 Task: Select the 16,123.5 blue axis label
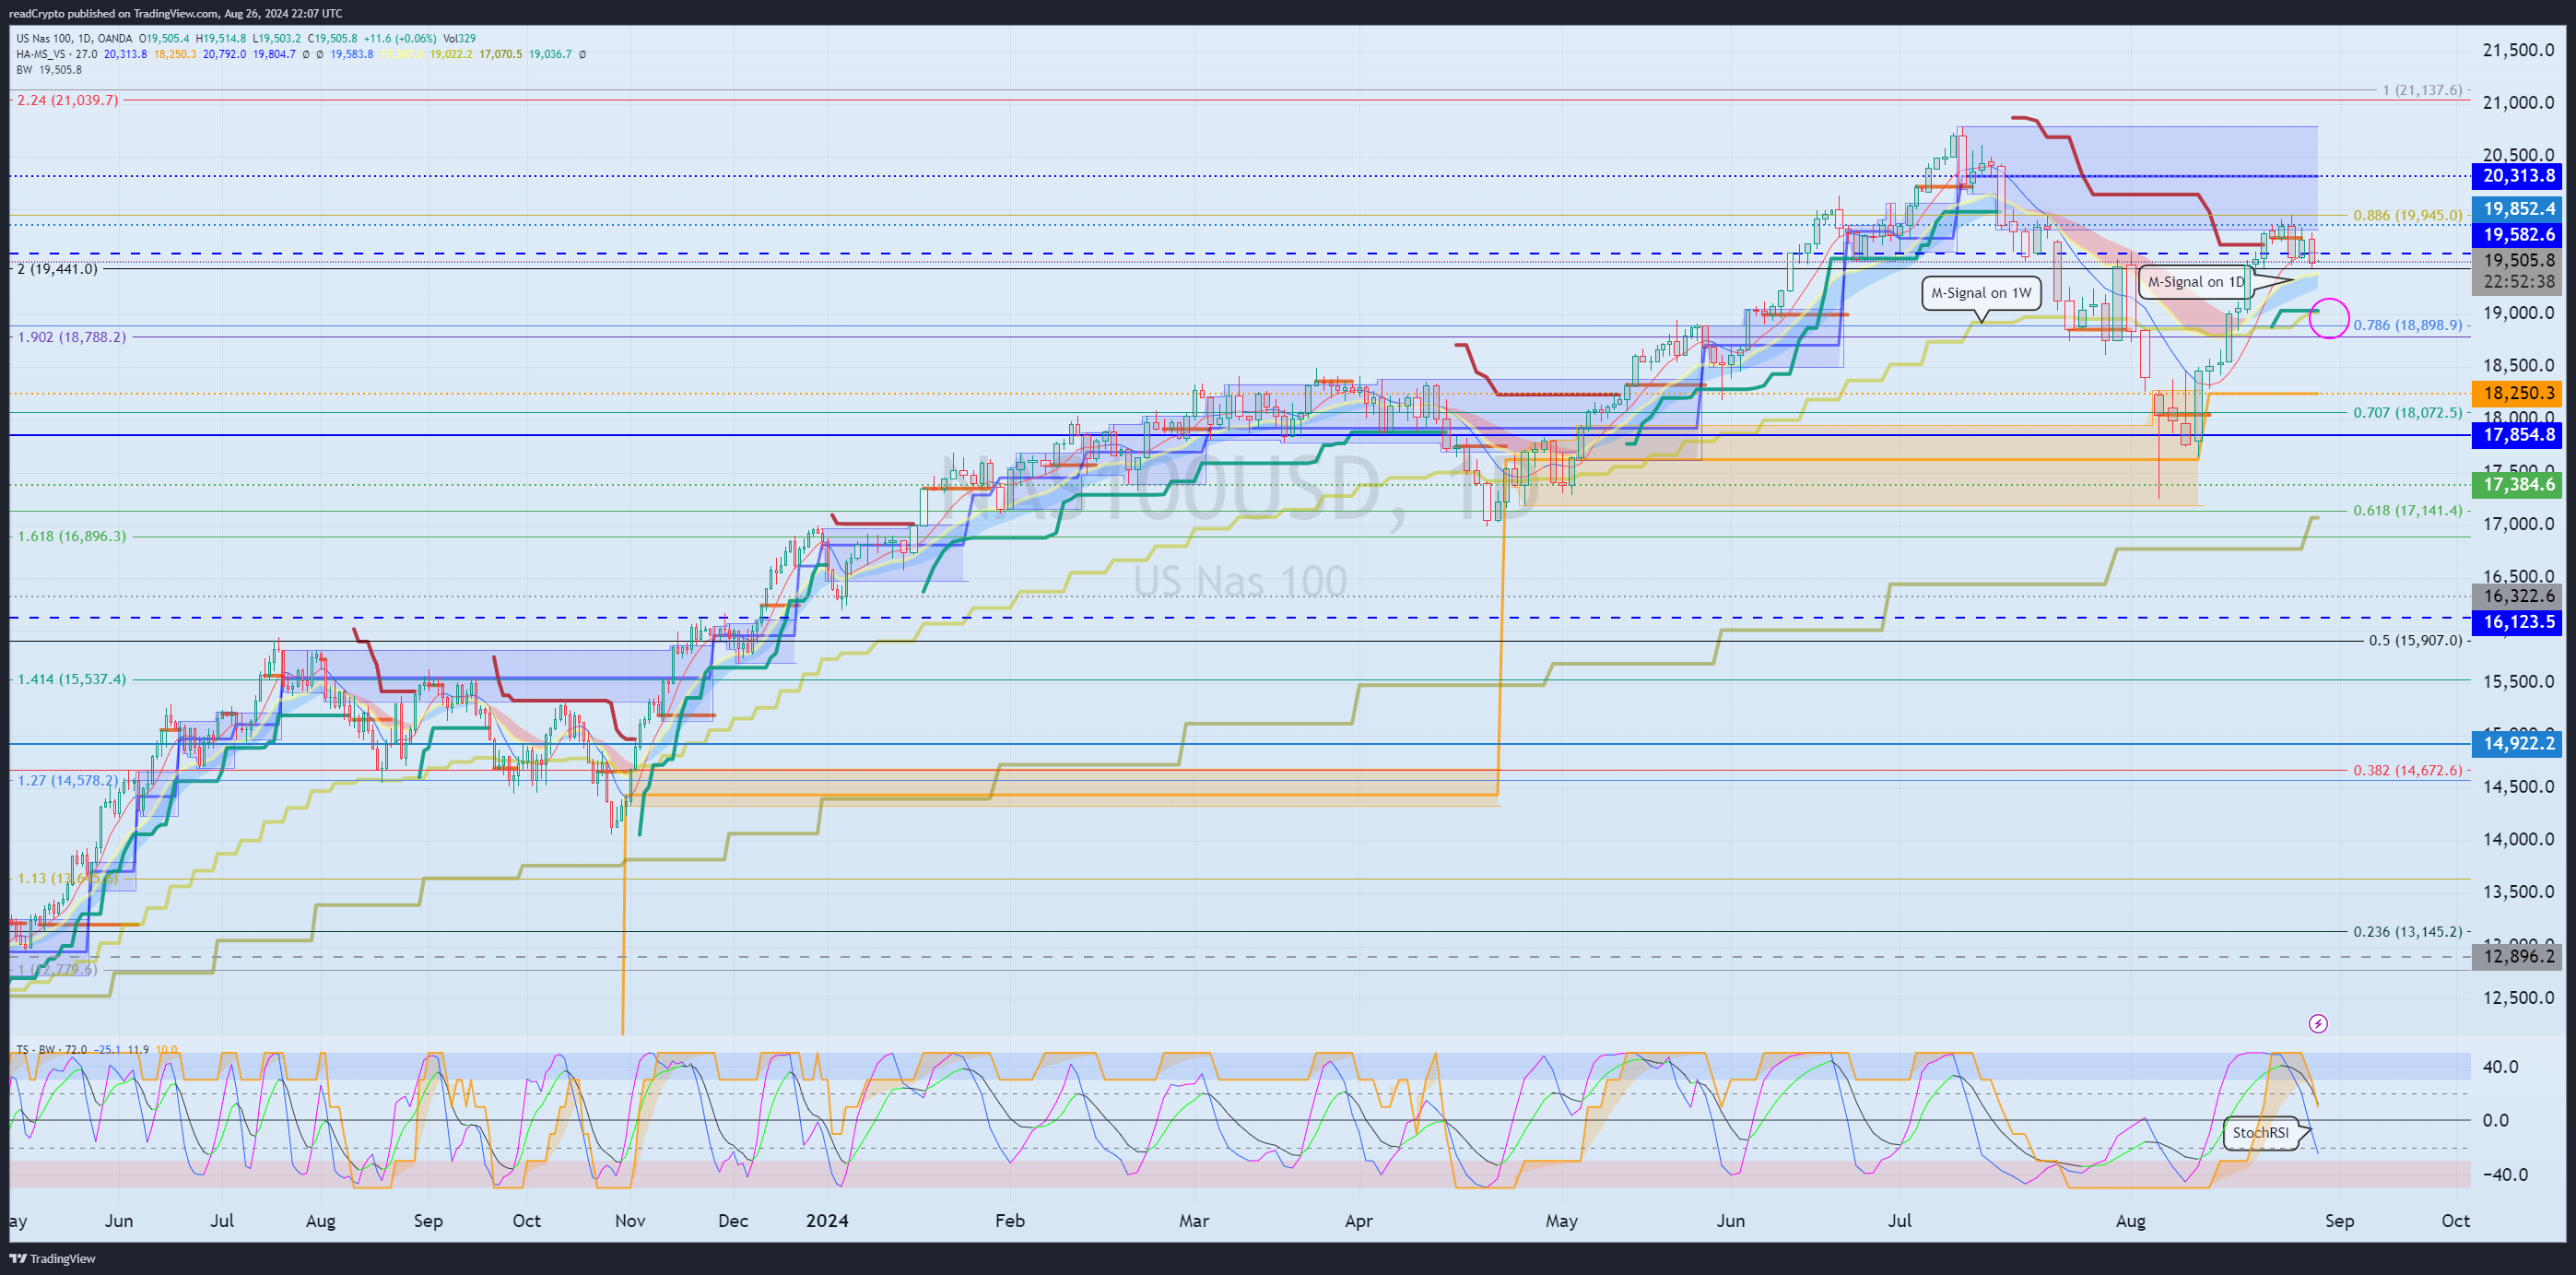click(2517, 622)
